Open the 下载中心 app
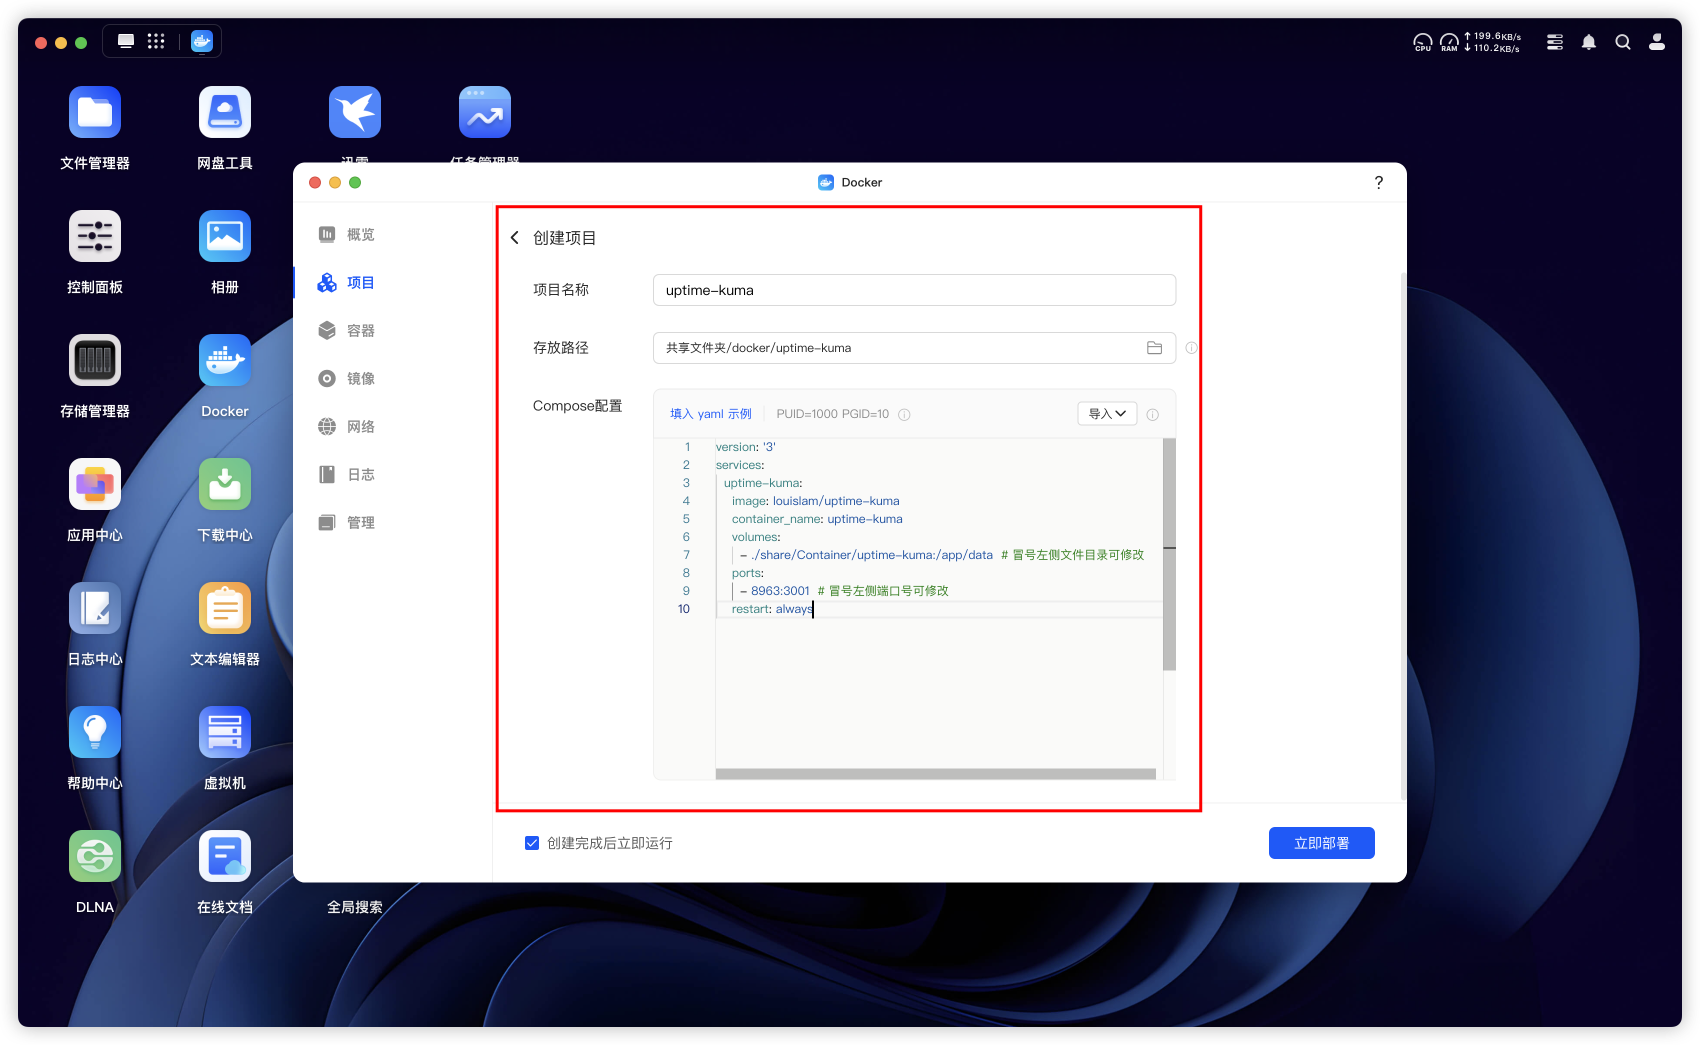 point(225,484)
